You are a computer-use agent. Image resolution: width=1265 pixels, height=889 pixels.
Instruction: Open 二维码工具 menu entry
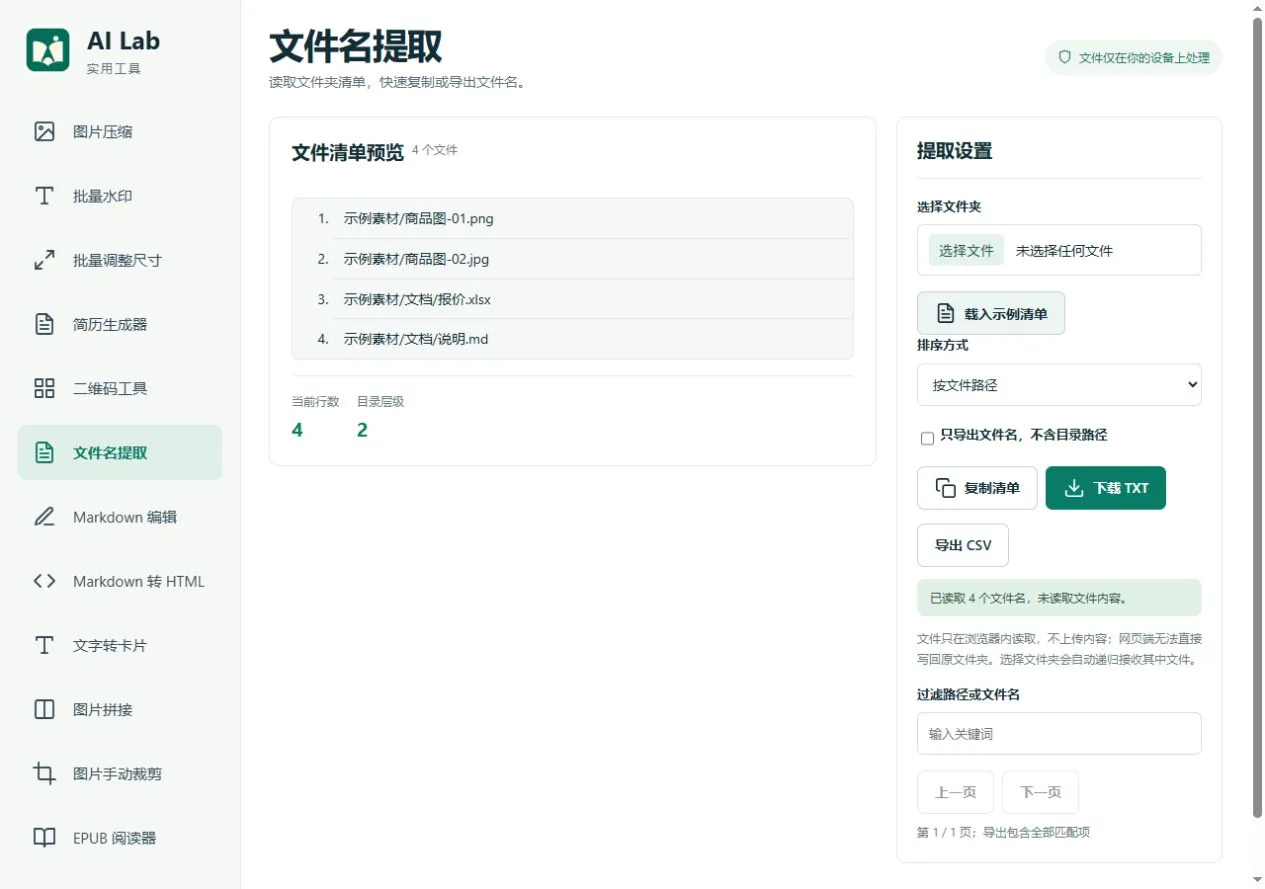coord(120,388)
